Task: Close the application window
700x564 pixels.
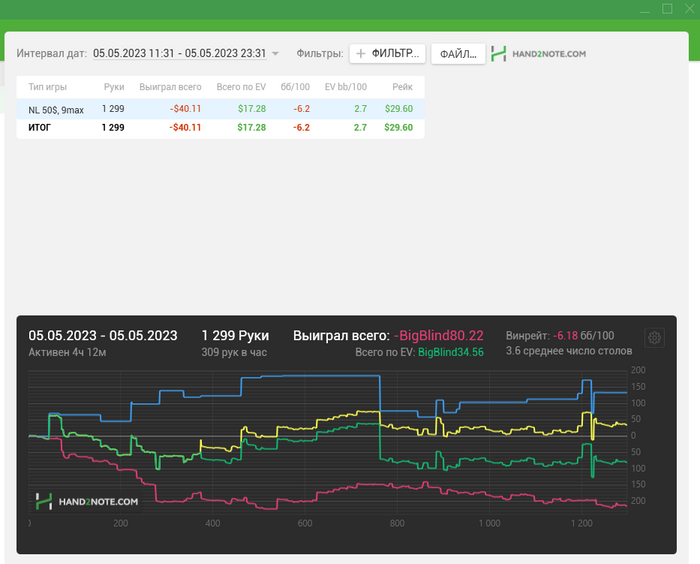Action: [x=690, y=8]
